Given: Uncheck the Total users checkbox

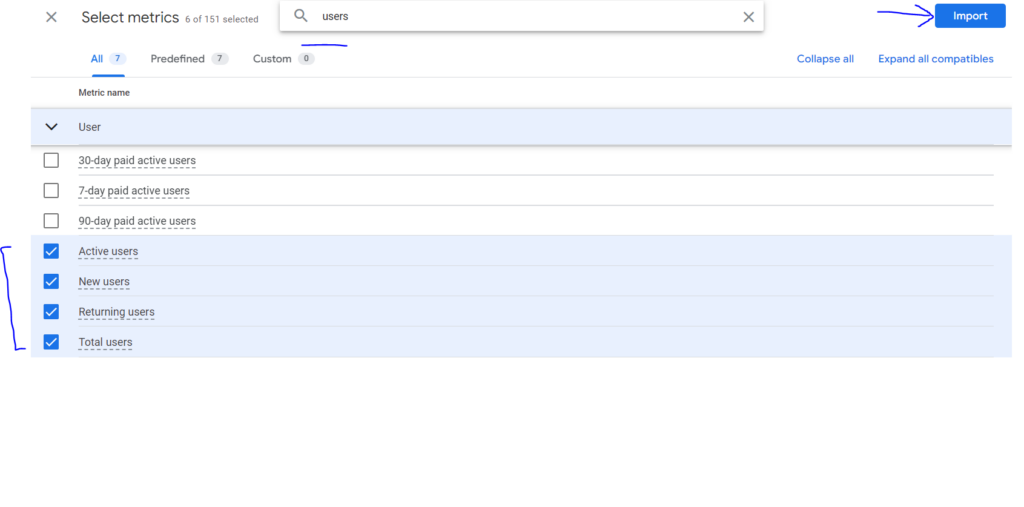Looking at the screenshot, I should click(x=51, y=342).
